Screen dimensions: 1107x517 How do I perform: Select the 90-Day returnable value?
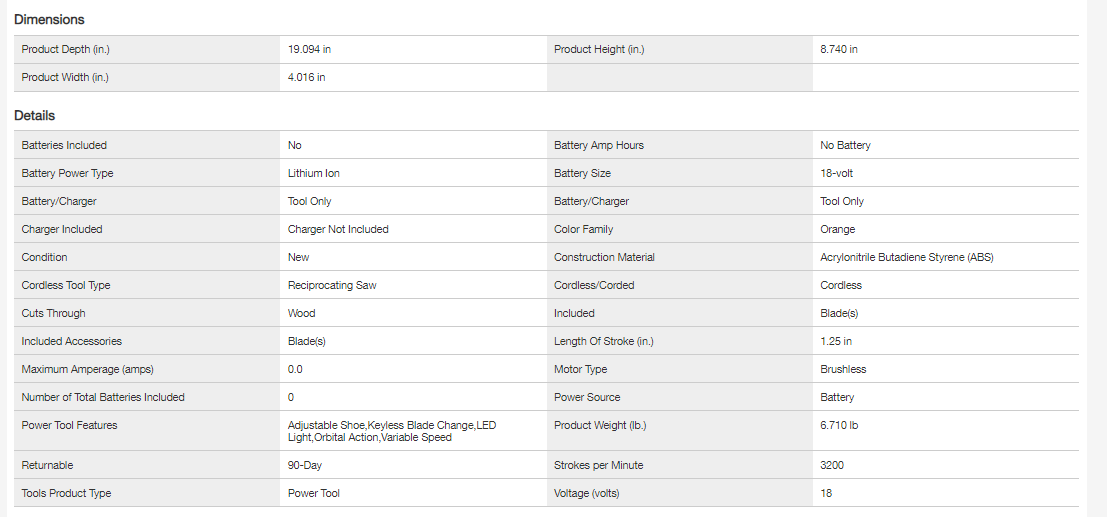305,465
